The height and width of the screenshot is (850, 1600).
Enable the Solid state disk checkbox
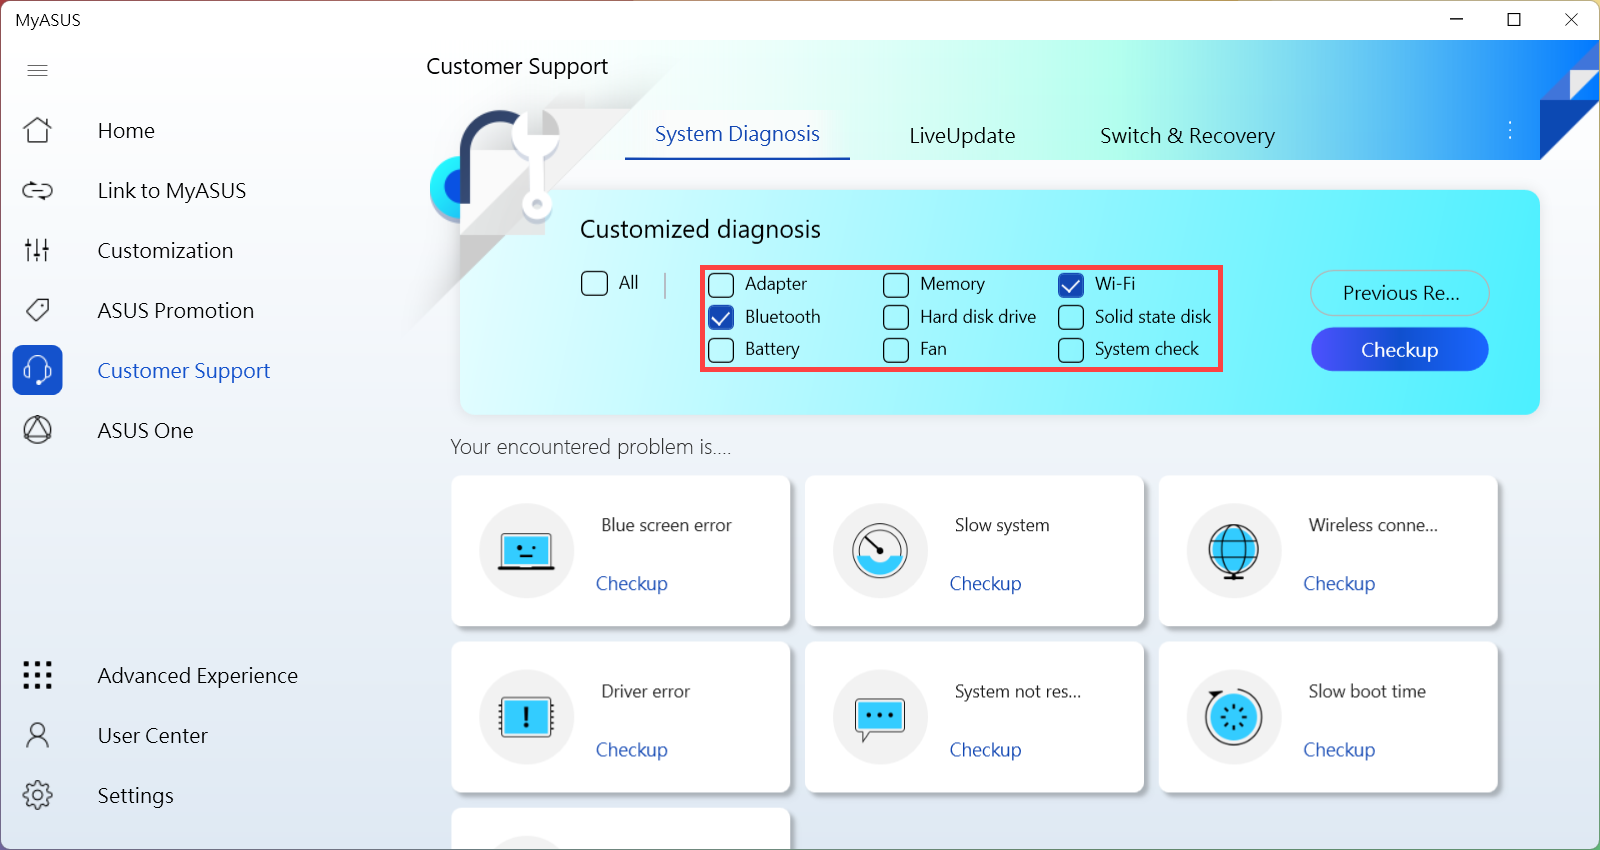click(1071, 317)
